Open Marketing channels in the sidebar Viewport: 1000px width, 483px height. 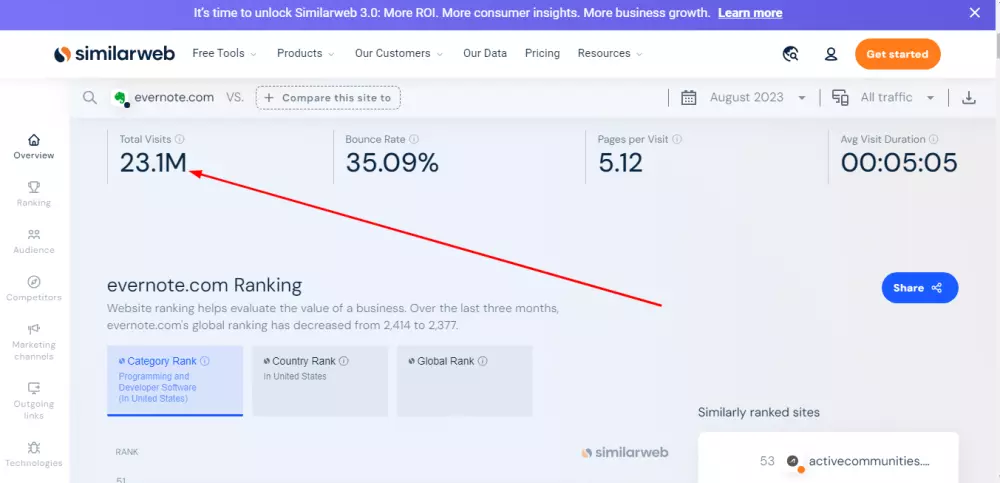[x=34, y=341]
